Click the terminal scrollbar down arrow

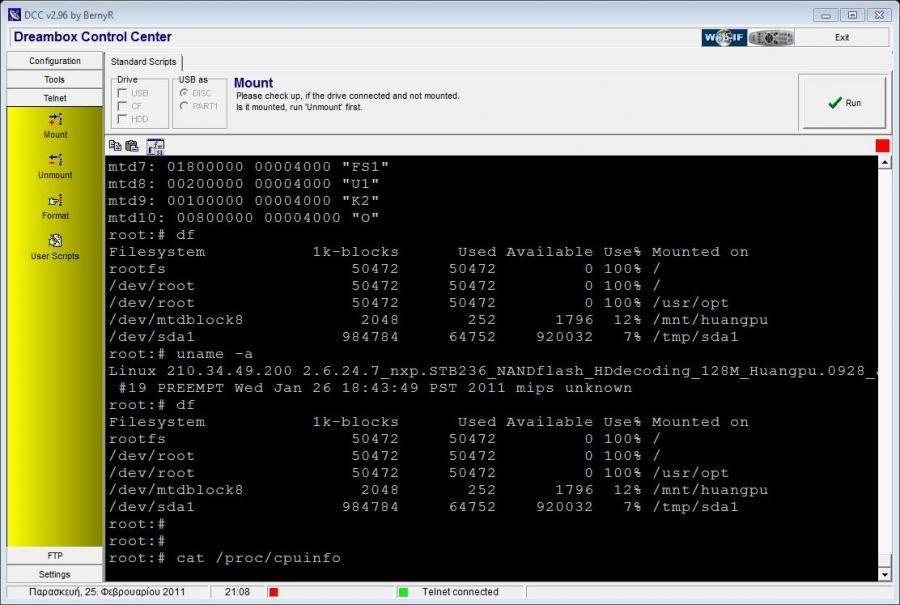click(885, 574)
